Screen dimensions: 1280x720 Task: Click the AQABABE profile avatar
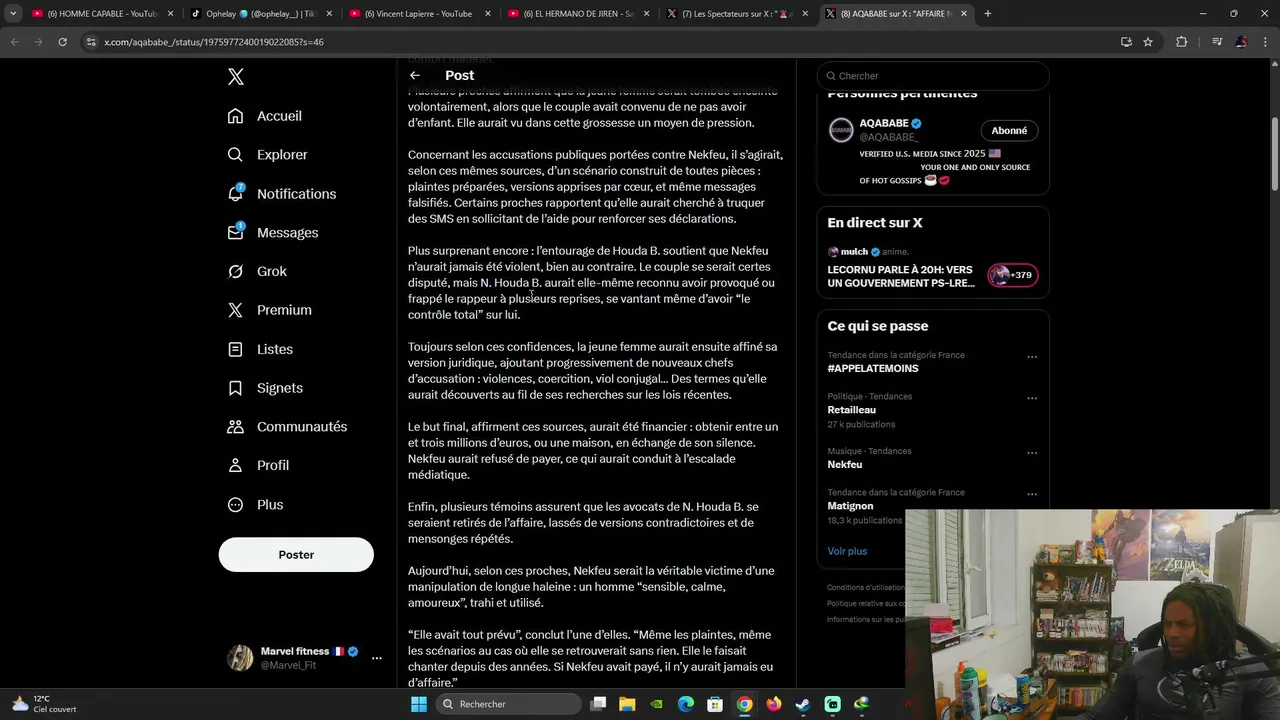[x=841, y=130]
